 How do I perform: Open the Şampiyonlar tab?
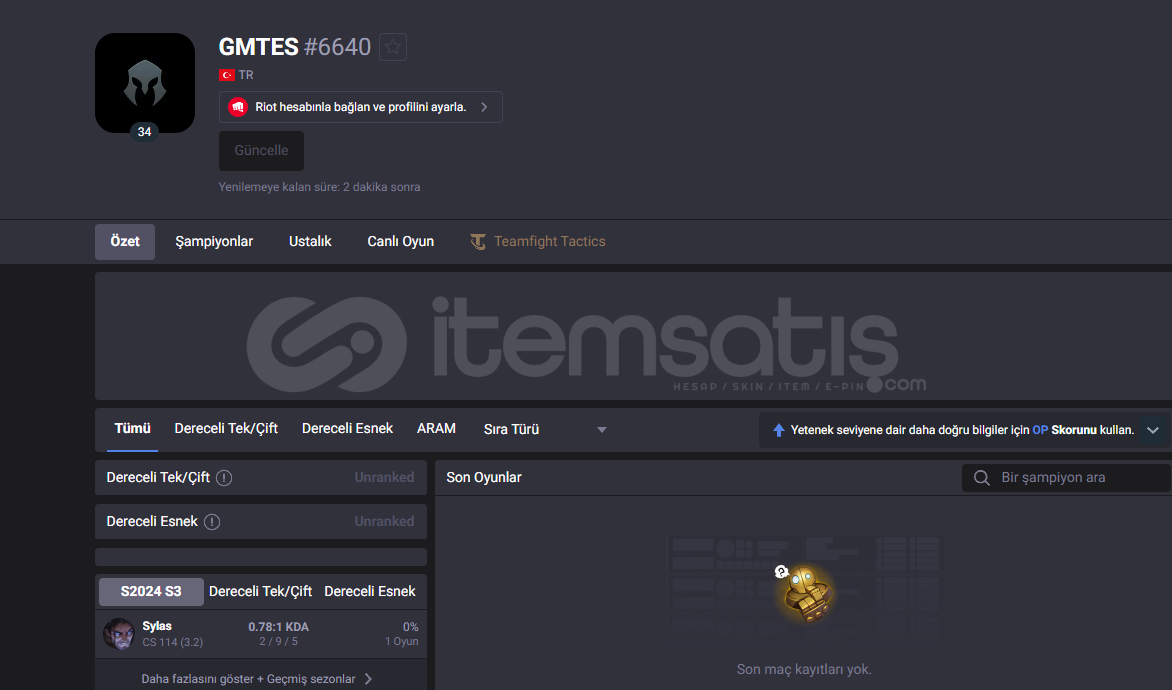(214, 241)
